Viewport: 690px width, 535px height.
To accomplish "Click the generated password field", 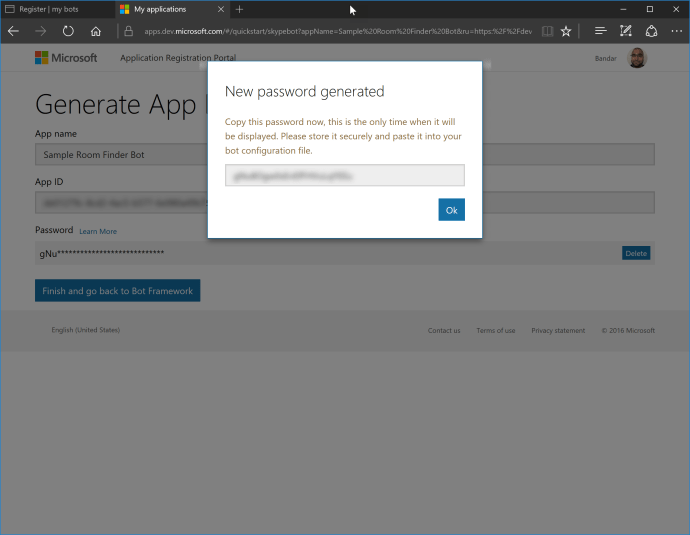I will pos(344,176).
